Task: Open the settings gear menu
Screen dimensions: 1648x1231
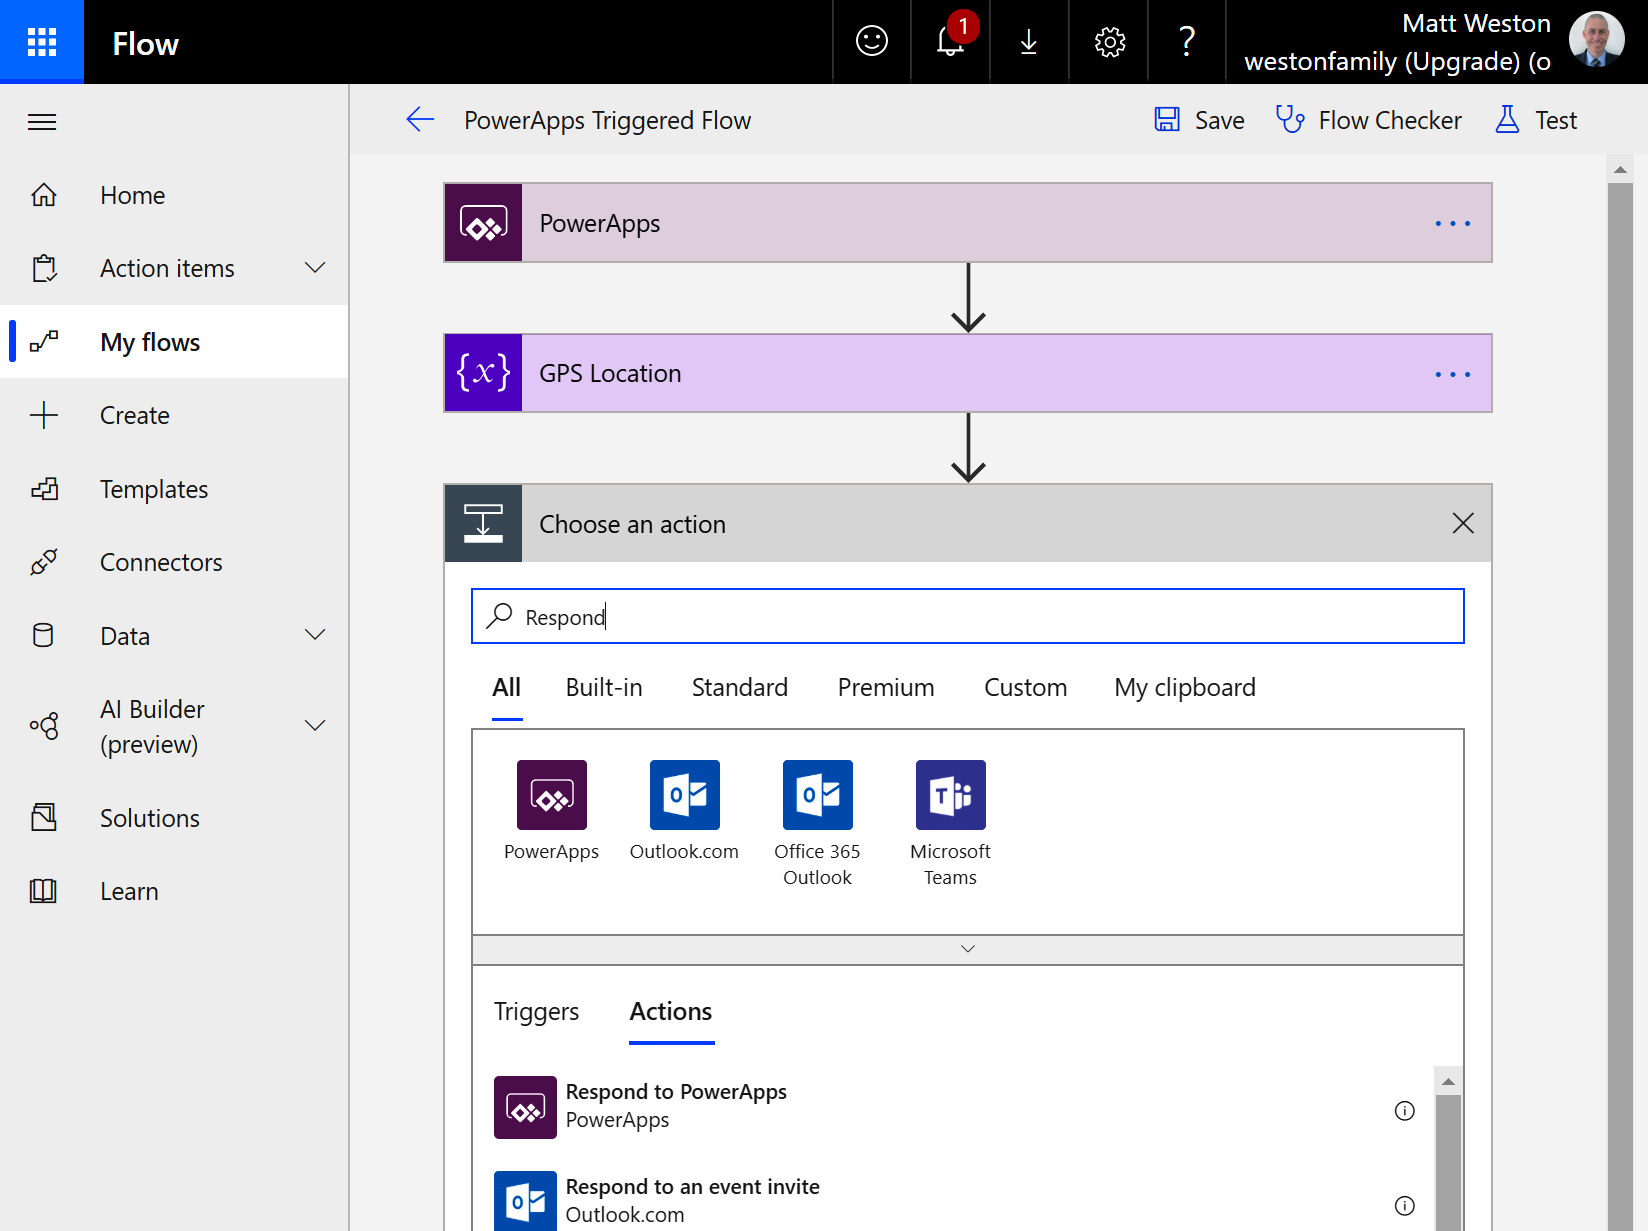Action: click(1109, 41)
